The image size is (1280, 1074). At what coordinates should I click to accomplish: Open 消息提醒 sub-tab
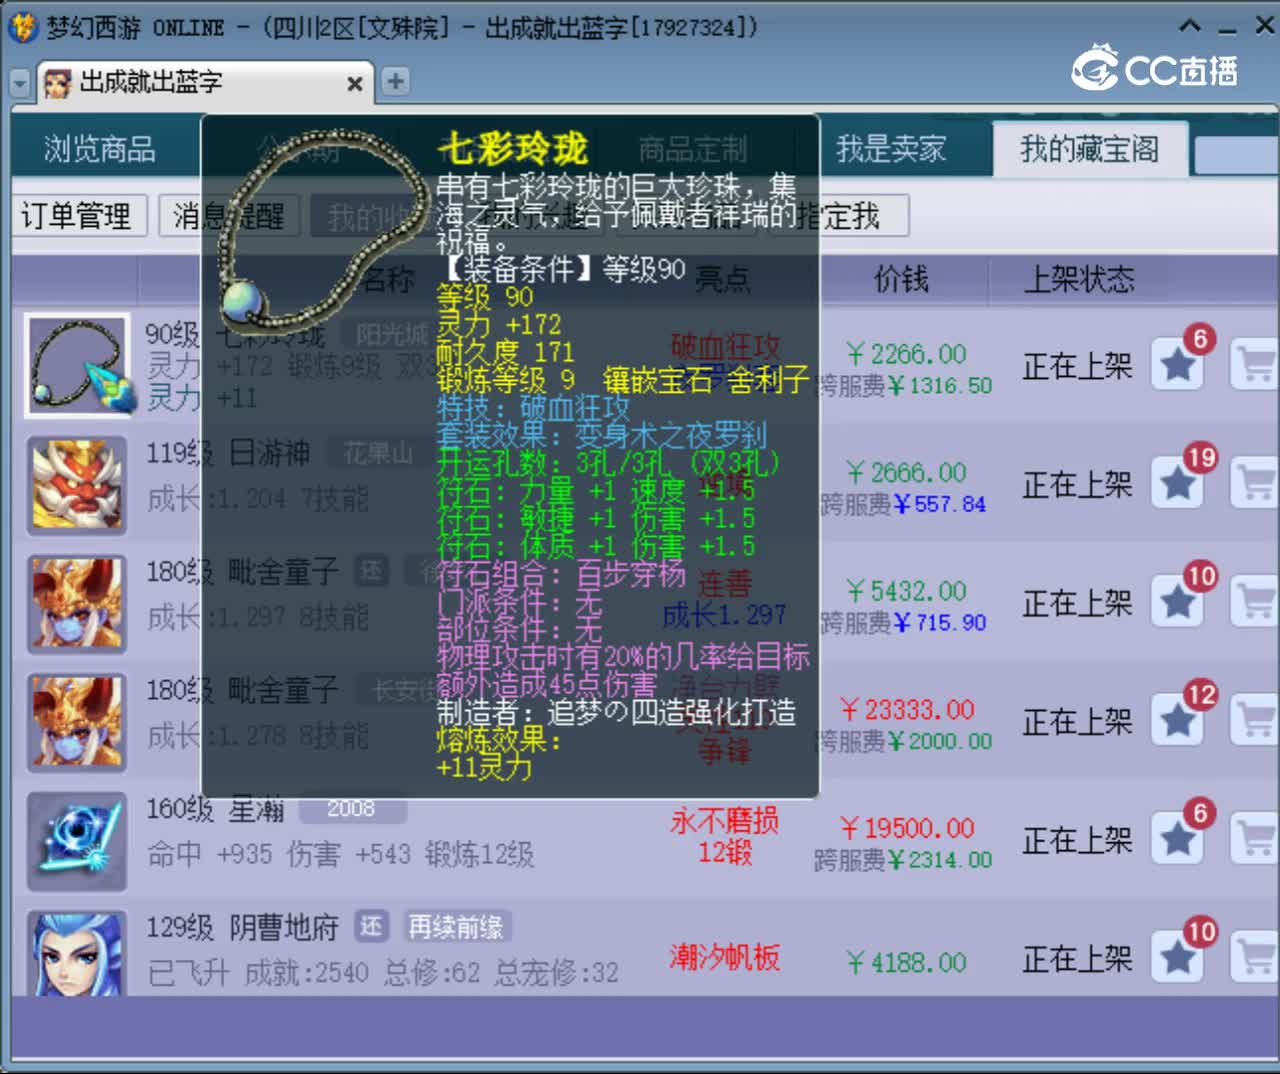point(229,215)
